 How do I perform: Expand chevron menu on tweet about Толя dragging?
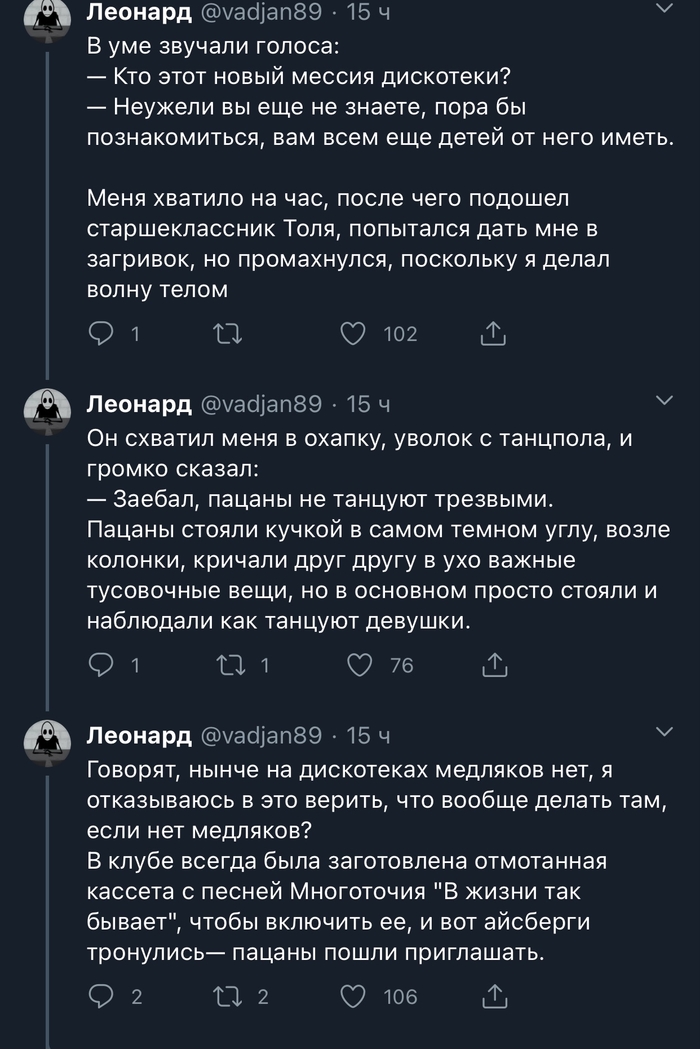pos(663,401)
